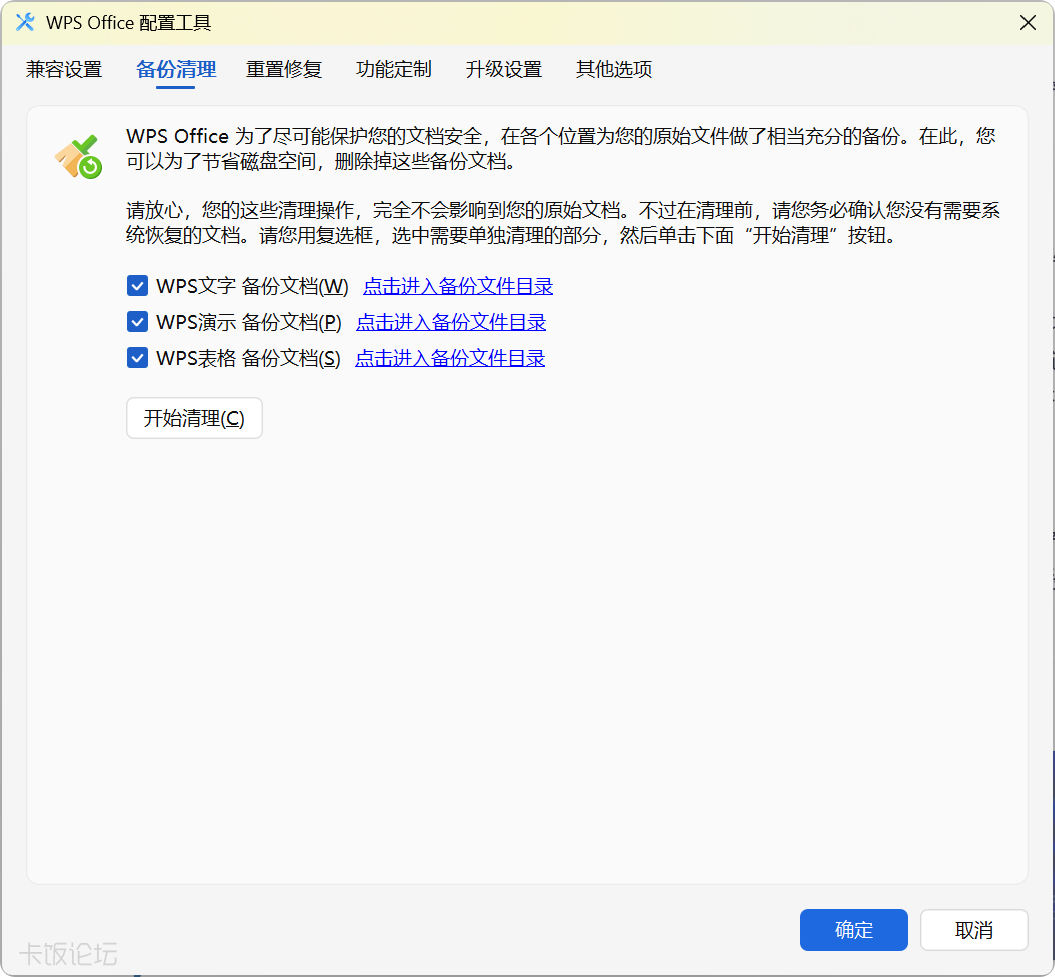Screen dimensions: 1055x977
Task: Select the 备份清理 tab
Action: [x=176, y=69]
